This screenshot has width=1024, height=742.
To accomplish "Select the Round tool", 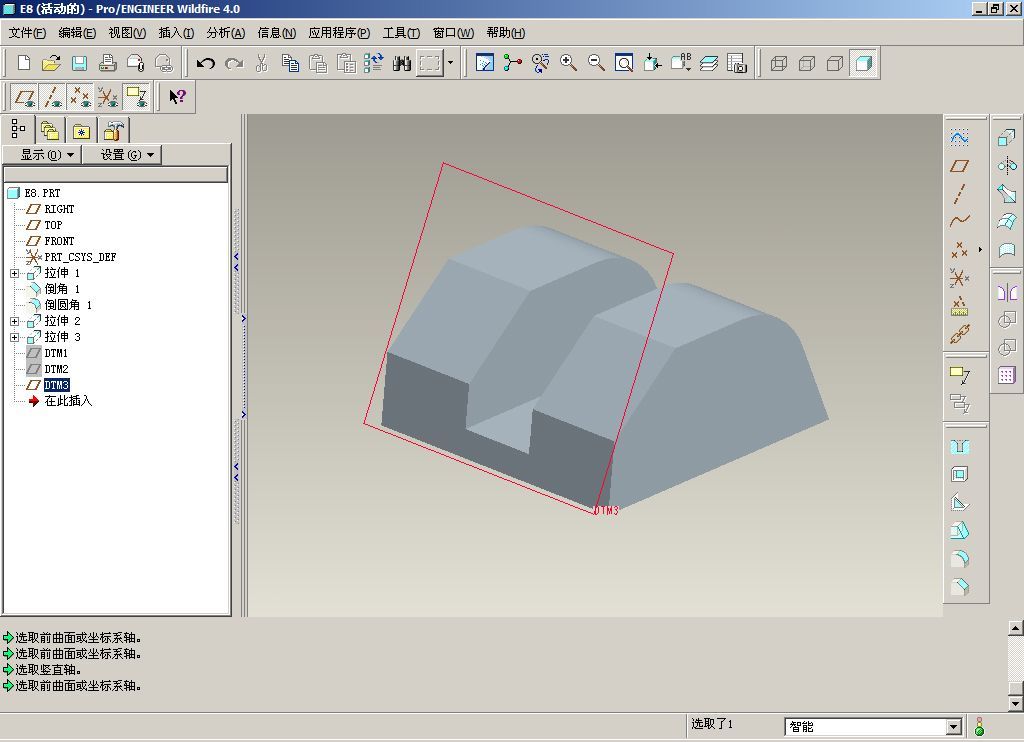I will [959, 559].
